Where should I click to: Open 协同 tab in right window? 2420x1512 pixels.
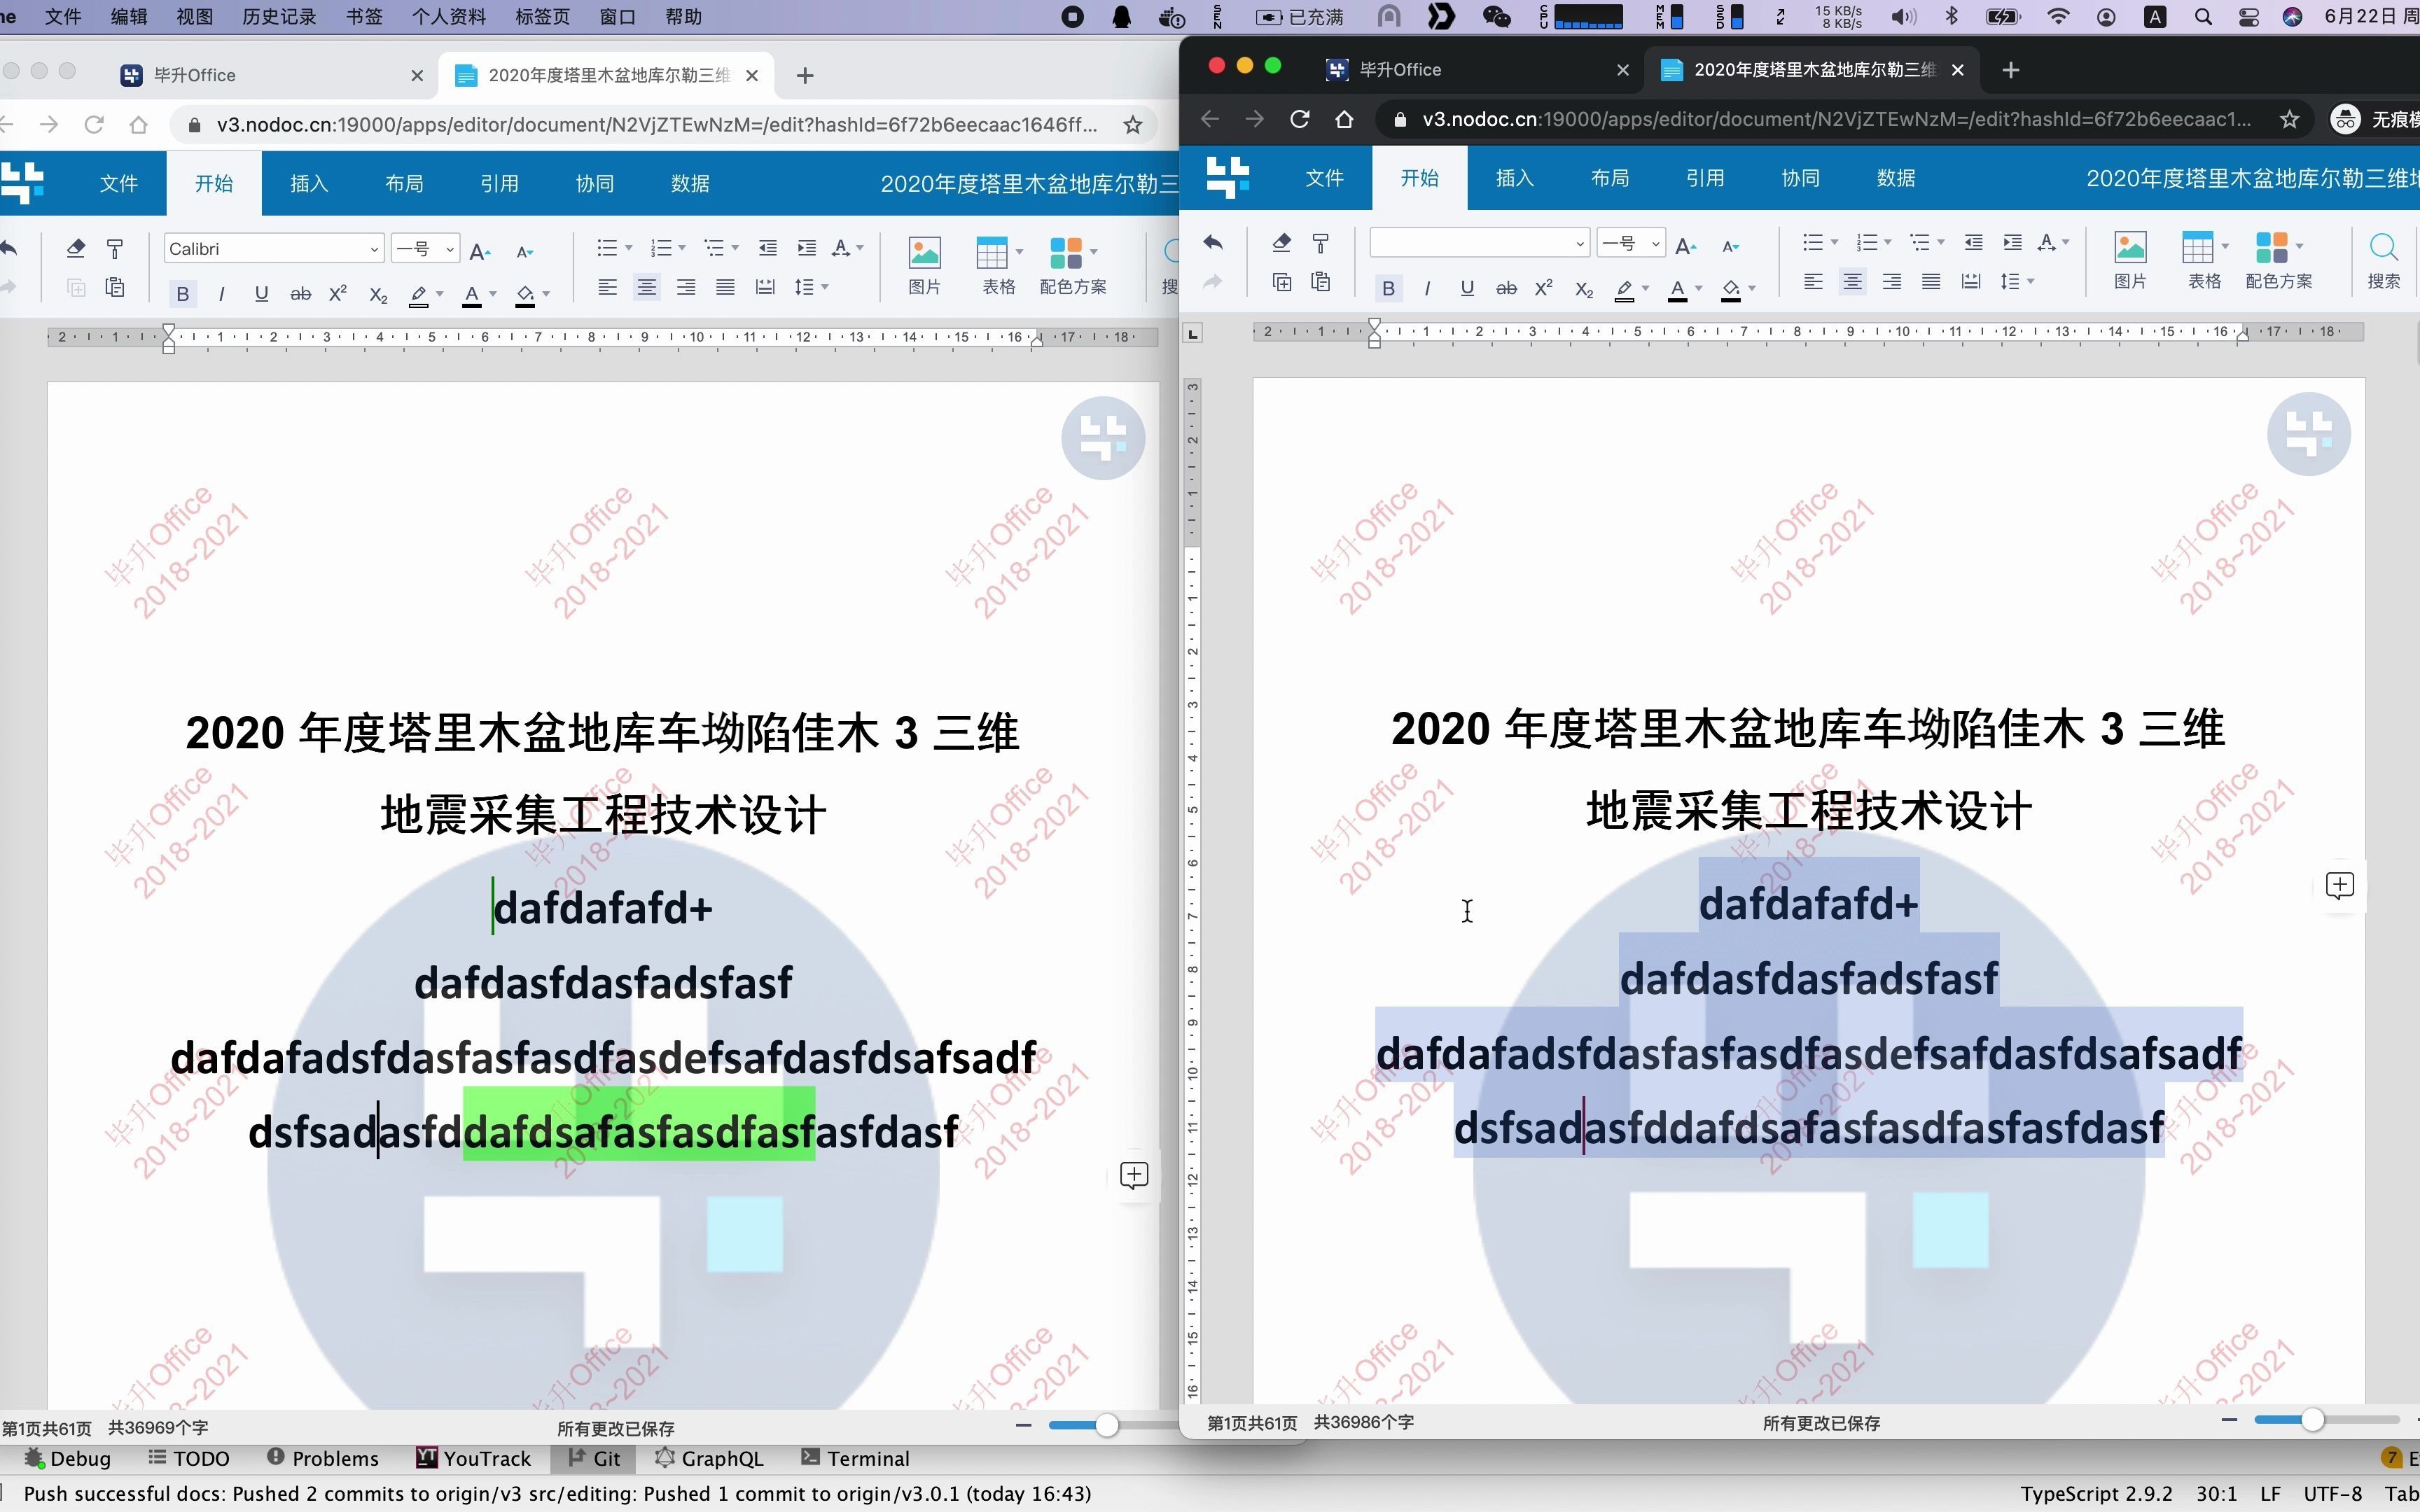[1800, 178]
